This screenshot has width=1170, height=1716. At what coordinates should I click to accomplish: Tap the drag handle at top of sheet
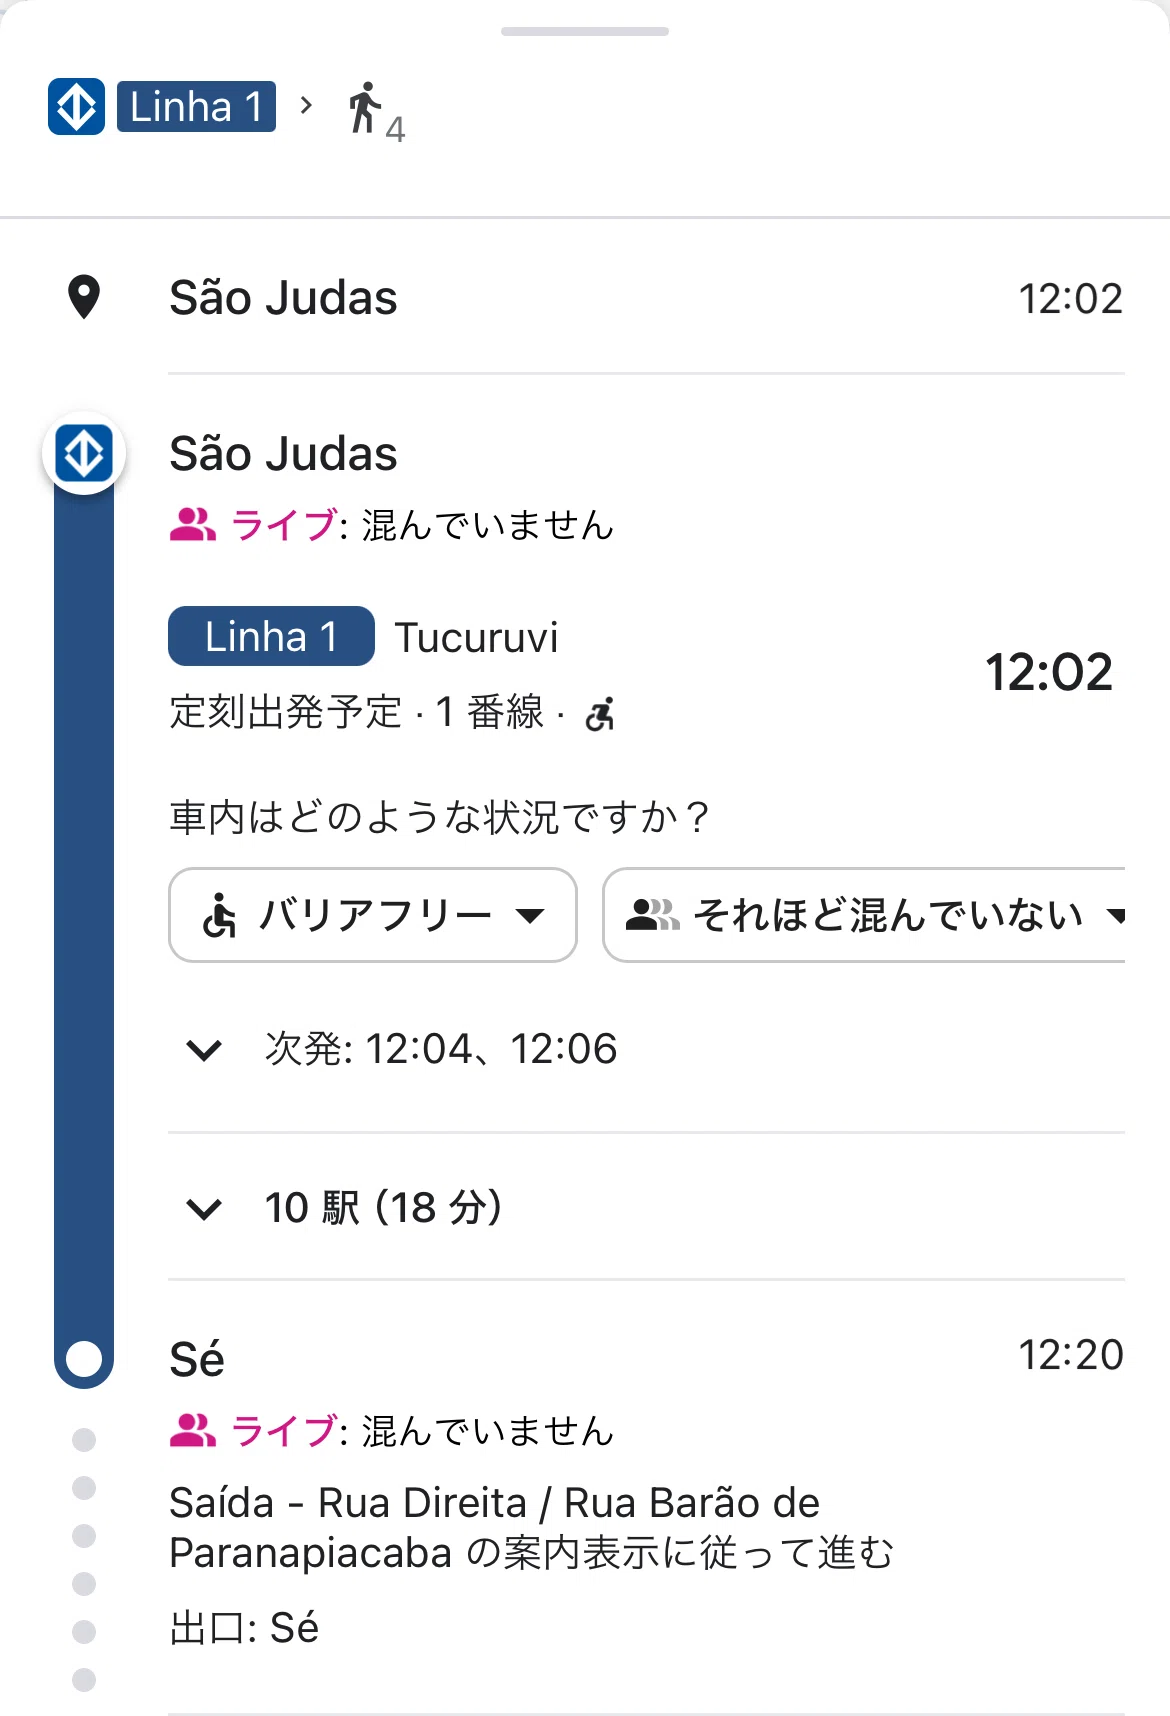coord(585,32)
